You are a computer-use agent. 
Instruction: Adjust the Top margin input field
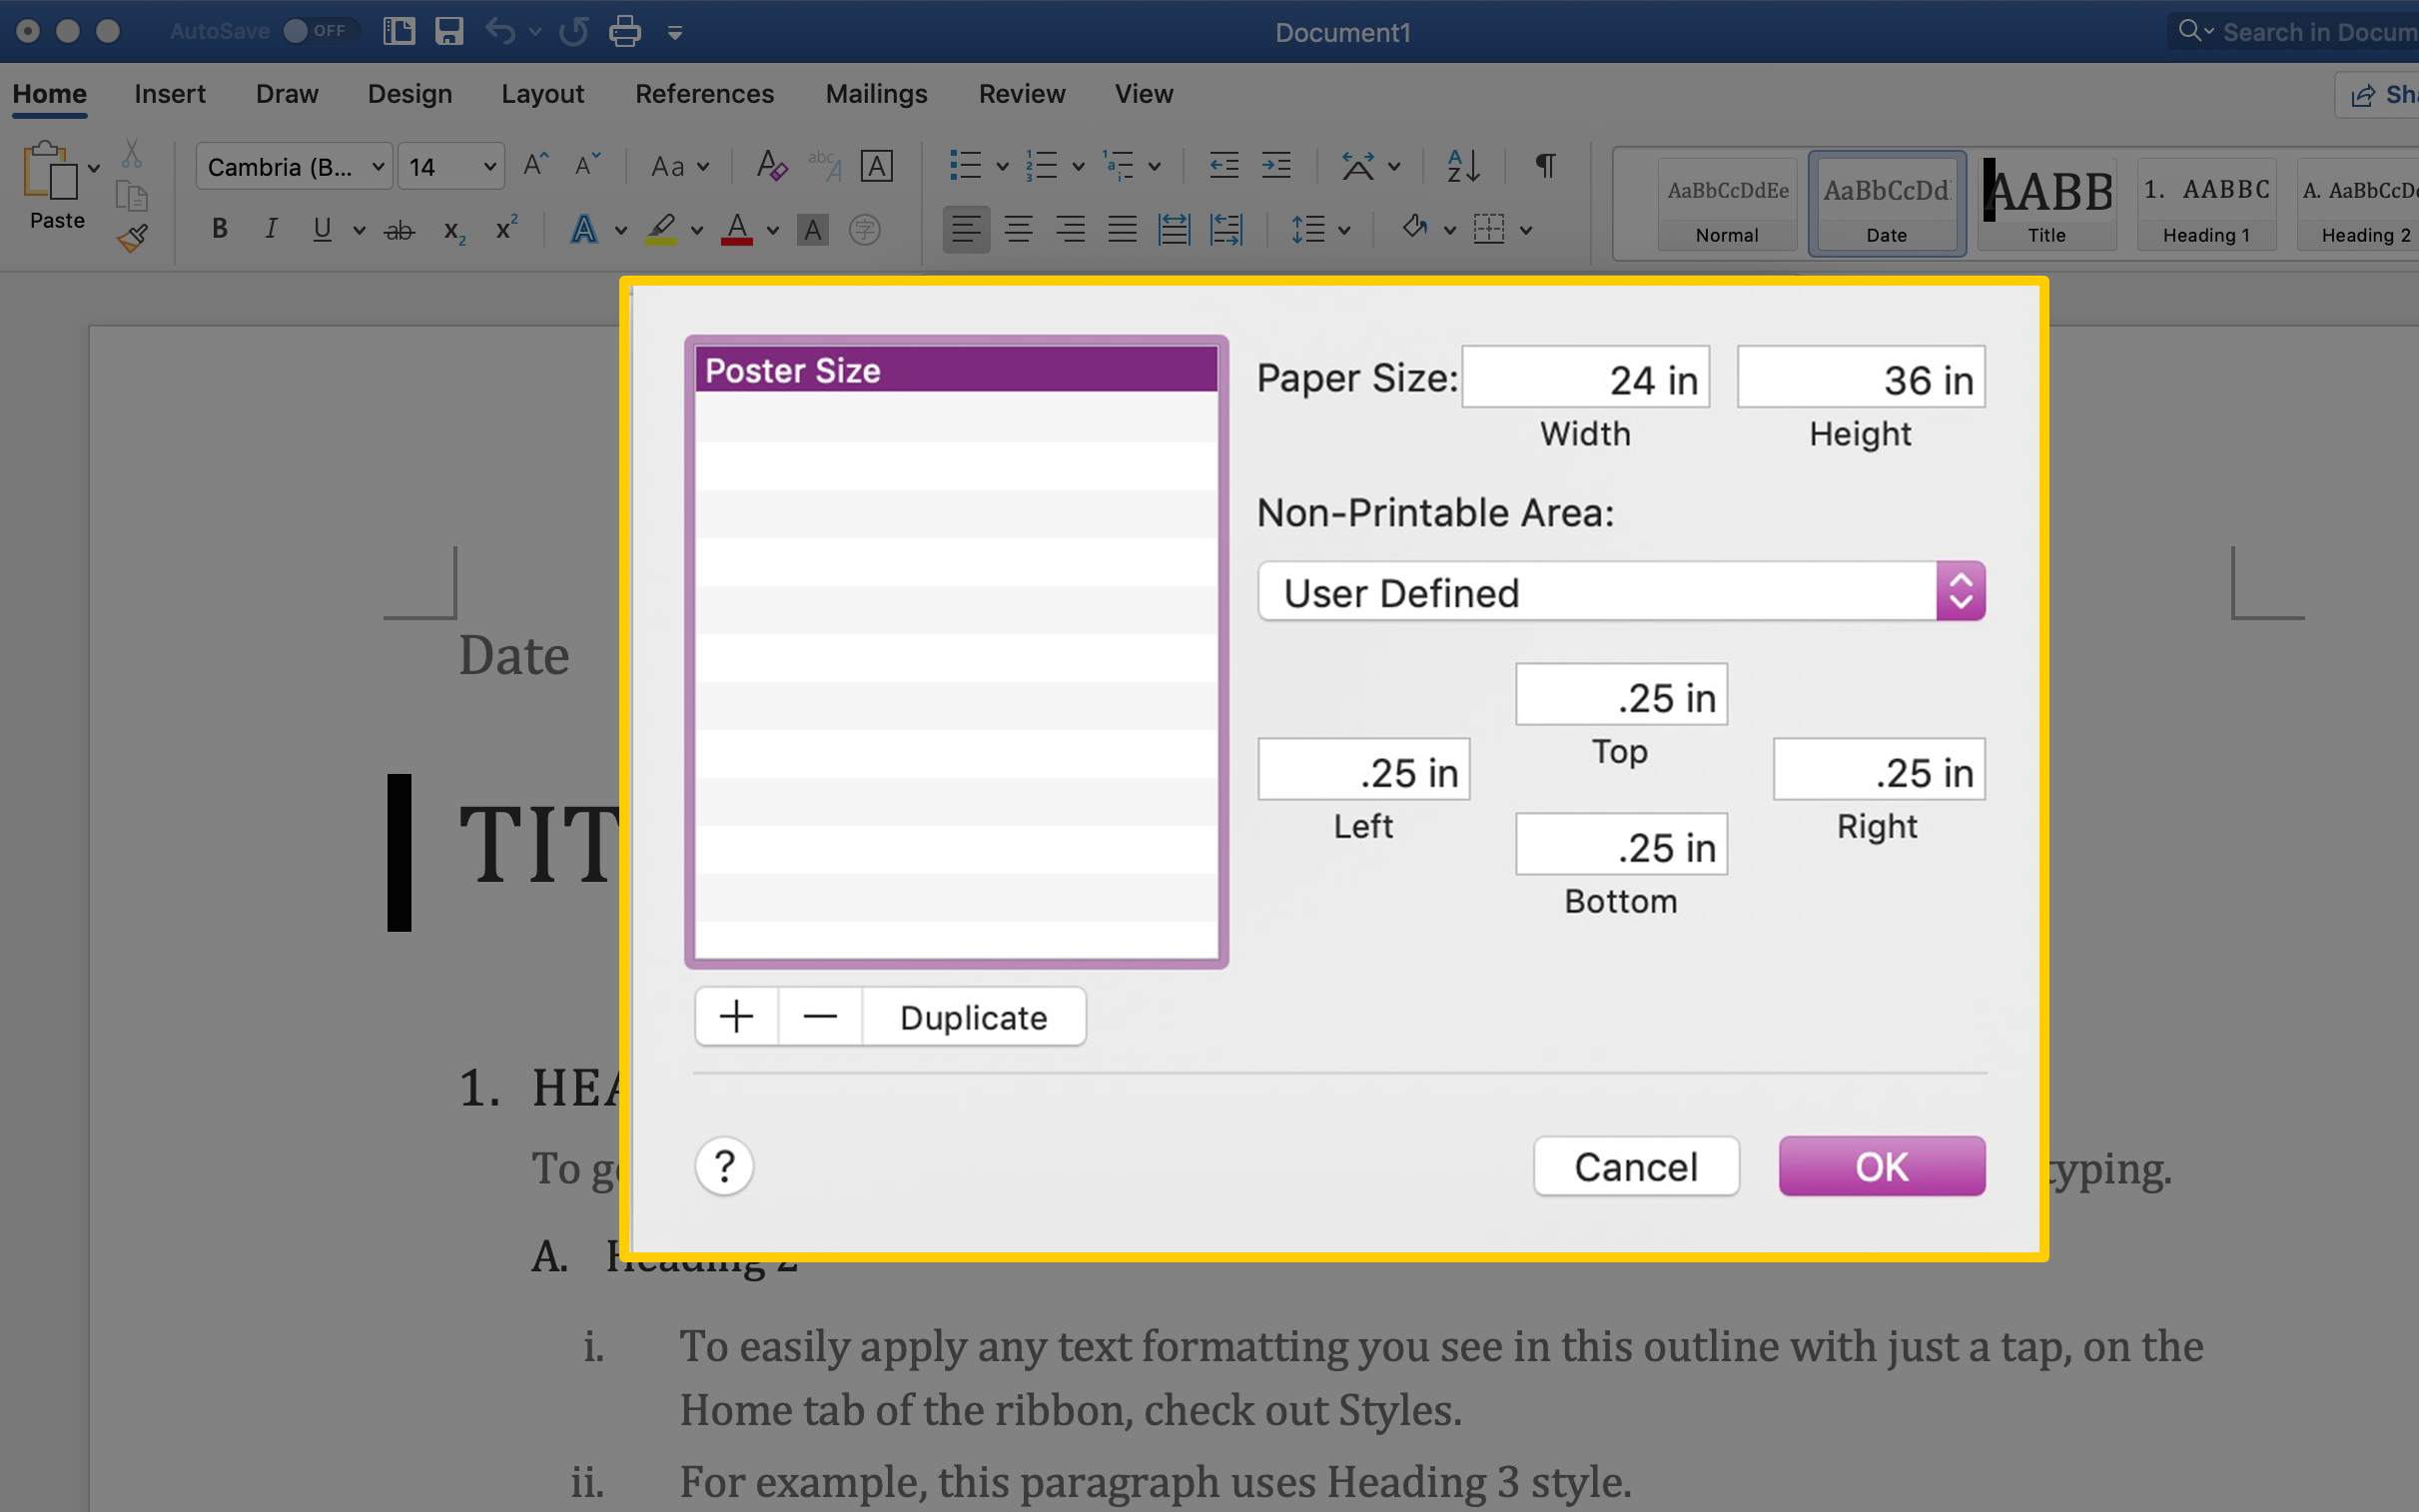click(1620, 695)
